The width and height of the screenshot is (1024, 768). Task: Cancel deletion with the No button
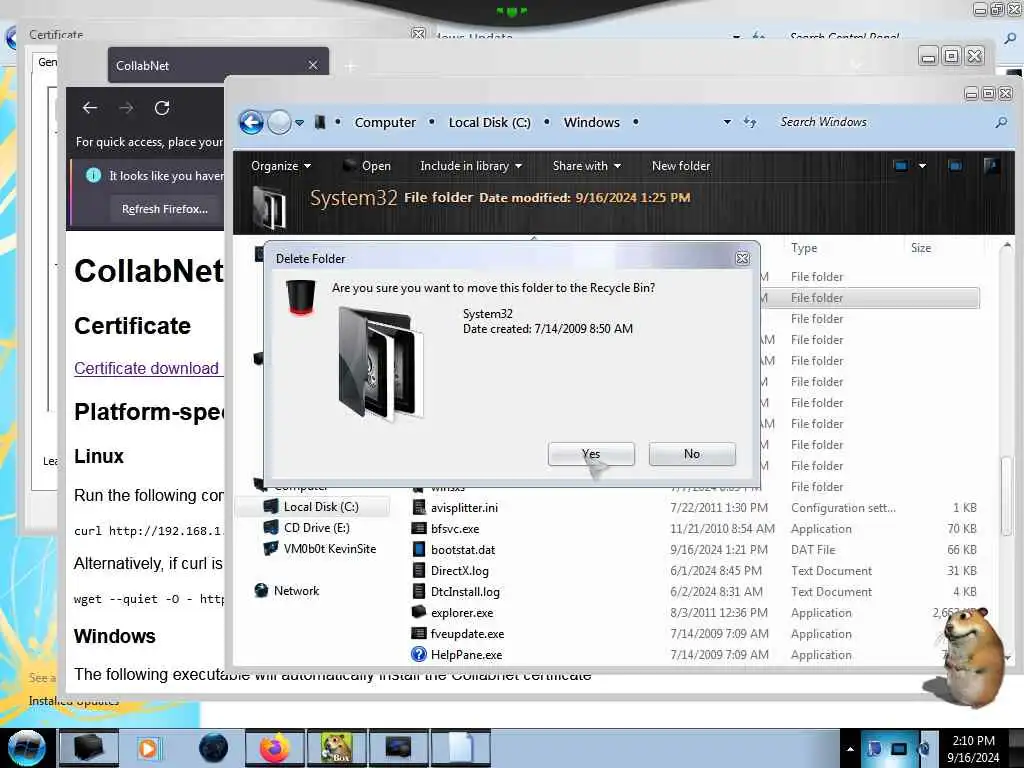692,454
